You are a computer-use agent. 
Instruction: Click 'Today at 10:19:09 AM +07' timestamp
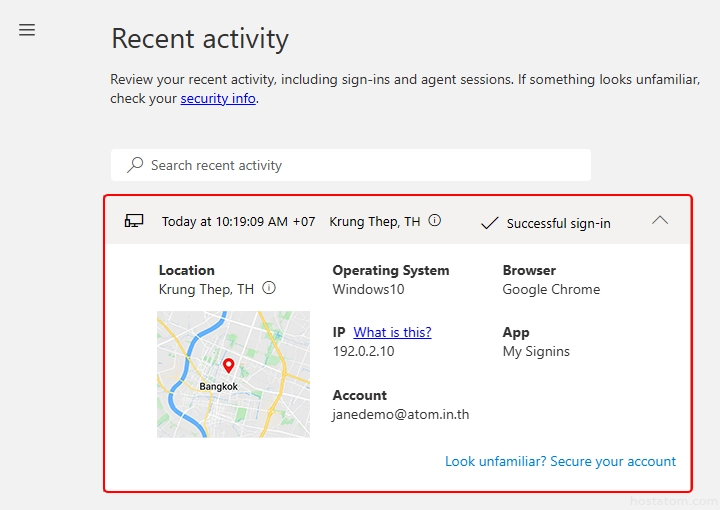coord(238,221)
